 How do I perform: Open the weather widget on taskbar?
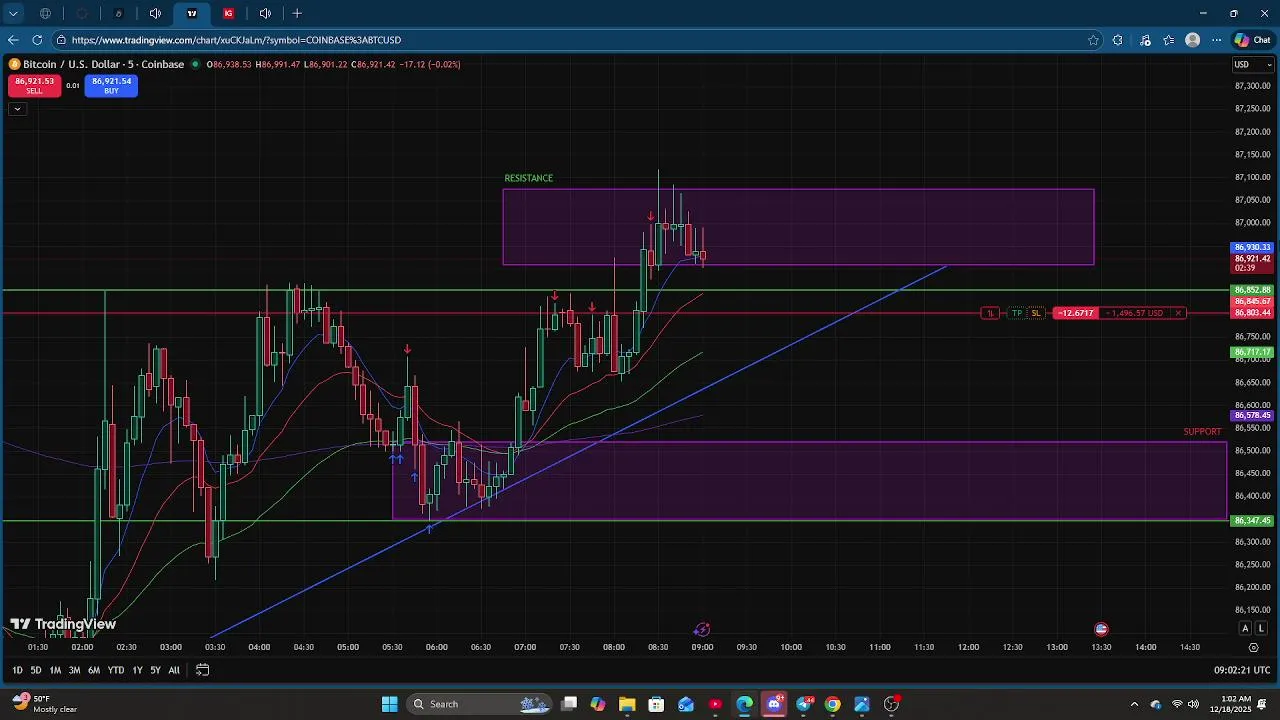tap(43, 704)
